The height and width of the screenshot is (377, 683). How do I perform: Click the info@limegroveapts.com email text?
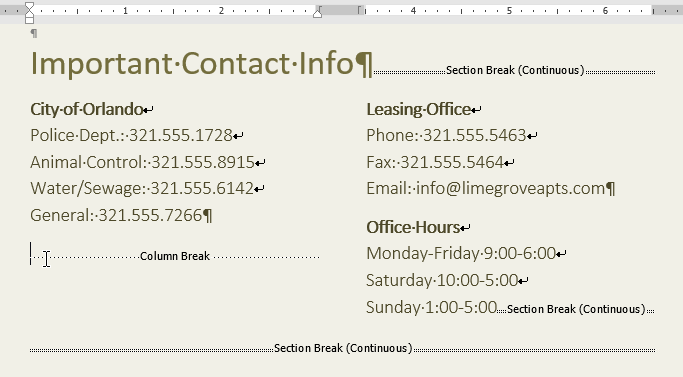(x=511, y=189)
